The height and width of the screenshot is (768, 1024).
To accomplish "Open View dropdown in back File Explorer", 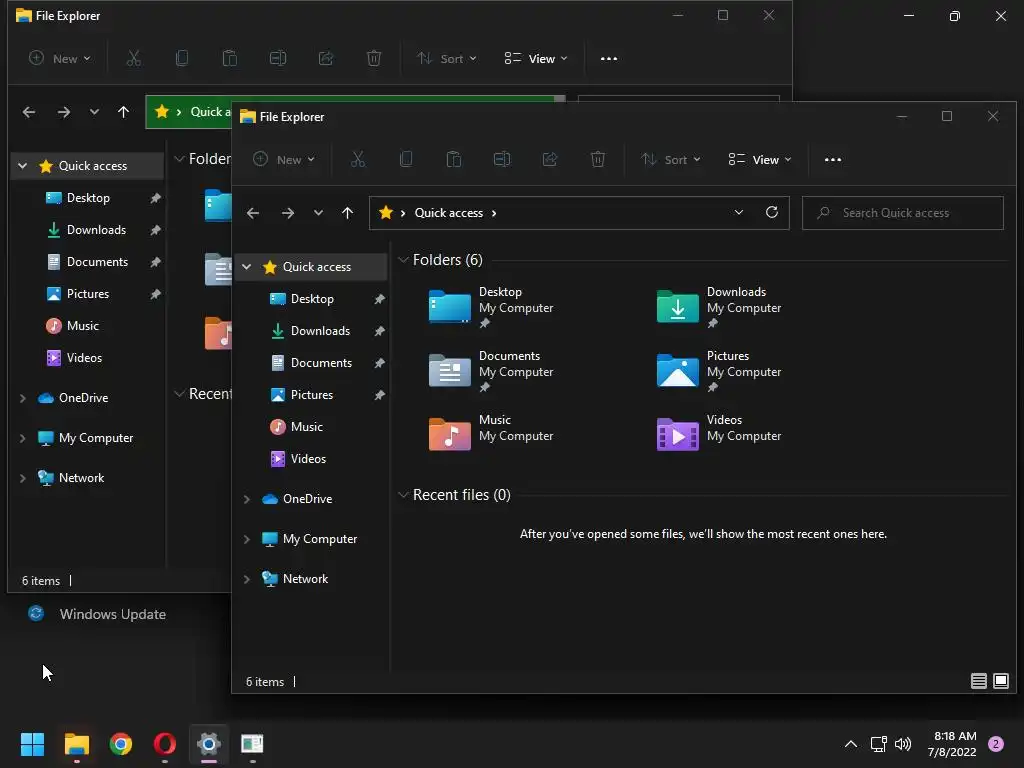I will (536, 58).
